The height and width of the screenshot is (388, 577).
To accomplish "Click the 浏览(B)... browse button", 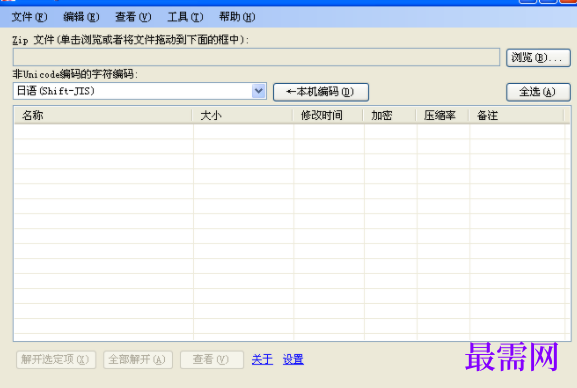I will 538,58.
